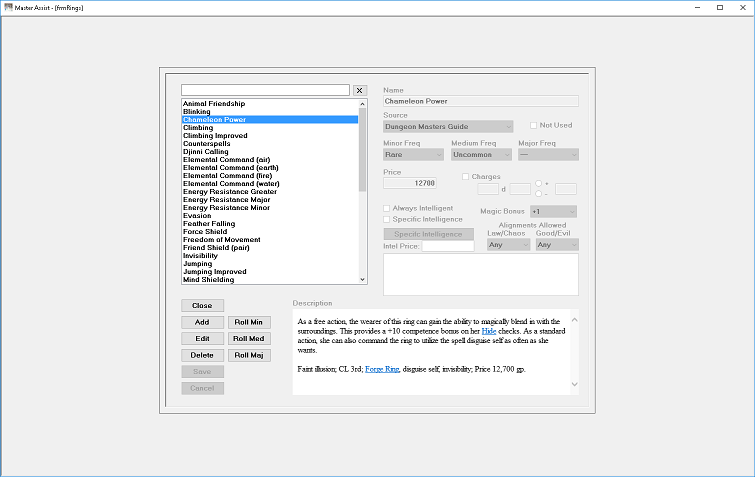Select Invisibility in the ring list
This screenshot has height=477, width=755.
200,256
